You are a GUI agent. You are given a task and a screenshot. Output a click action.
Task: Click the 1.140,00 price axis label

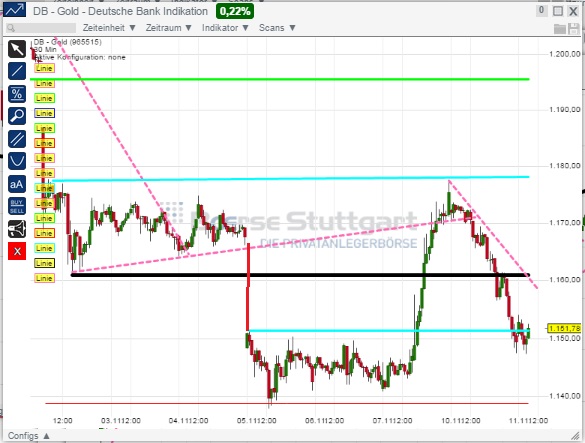565,396
